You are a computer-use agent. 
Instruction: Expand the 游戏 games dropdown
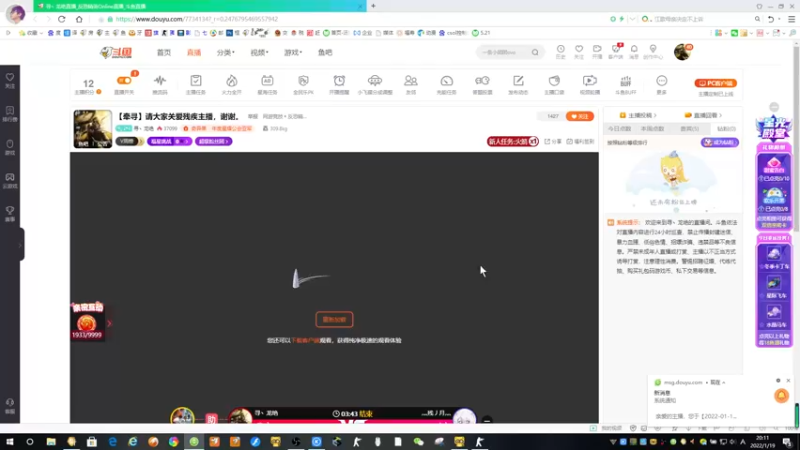[293, 53]
